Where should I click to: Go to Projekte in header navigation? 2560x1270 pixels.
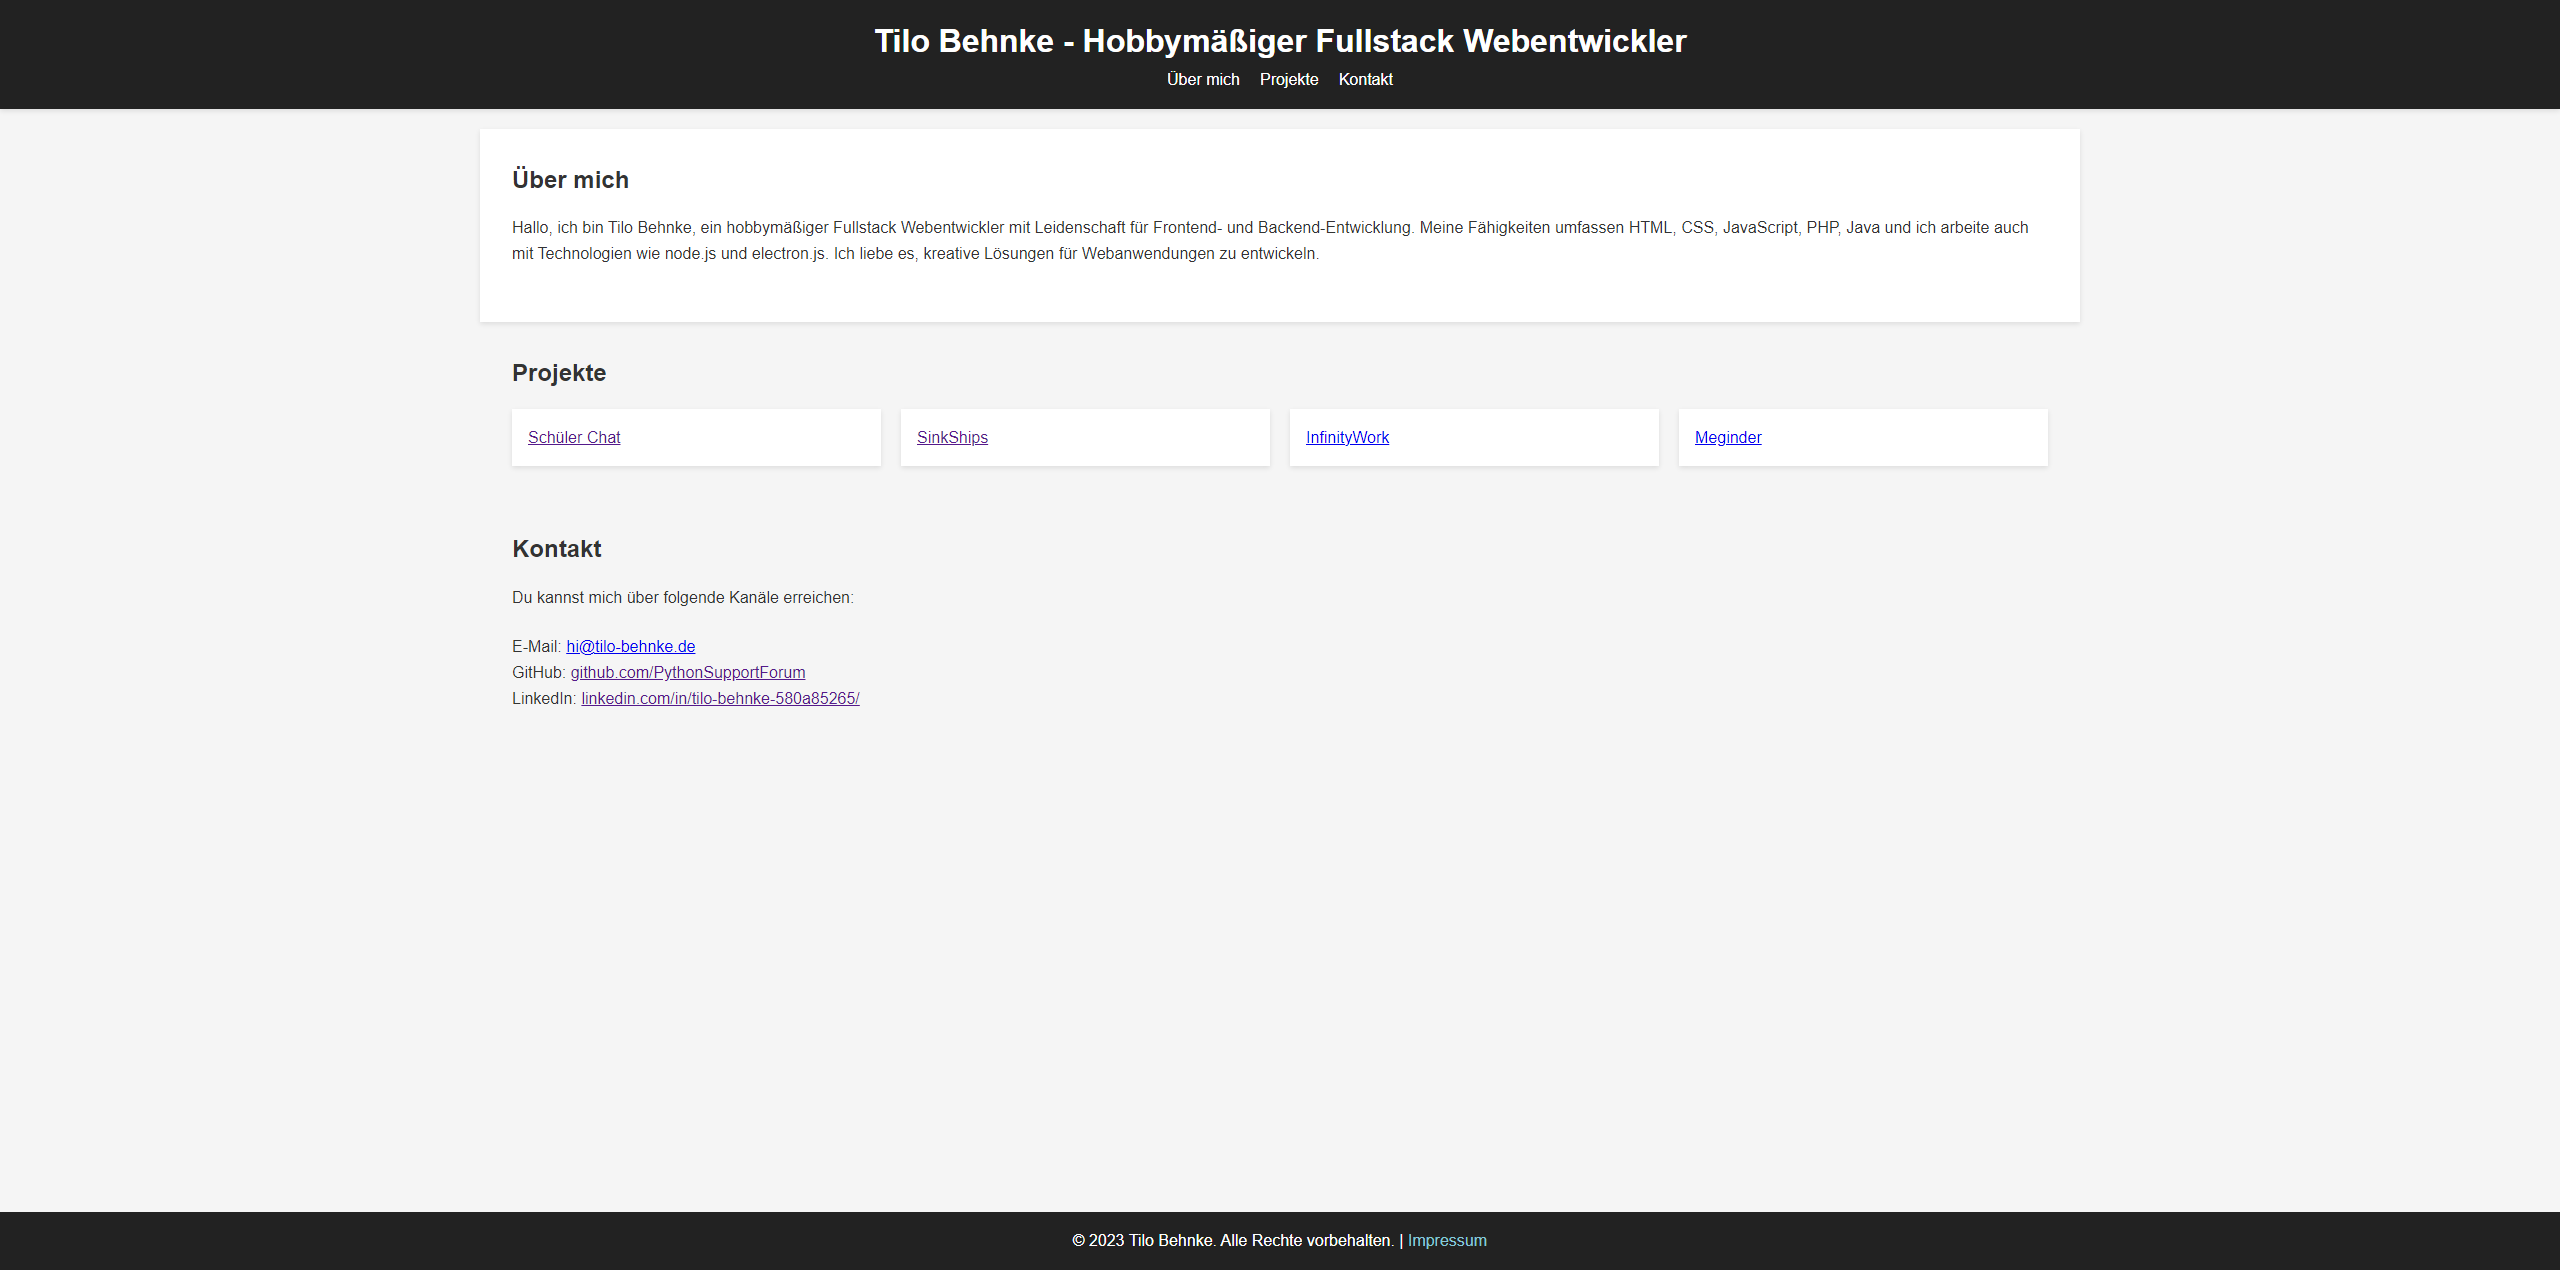click(1289, 79)
